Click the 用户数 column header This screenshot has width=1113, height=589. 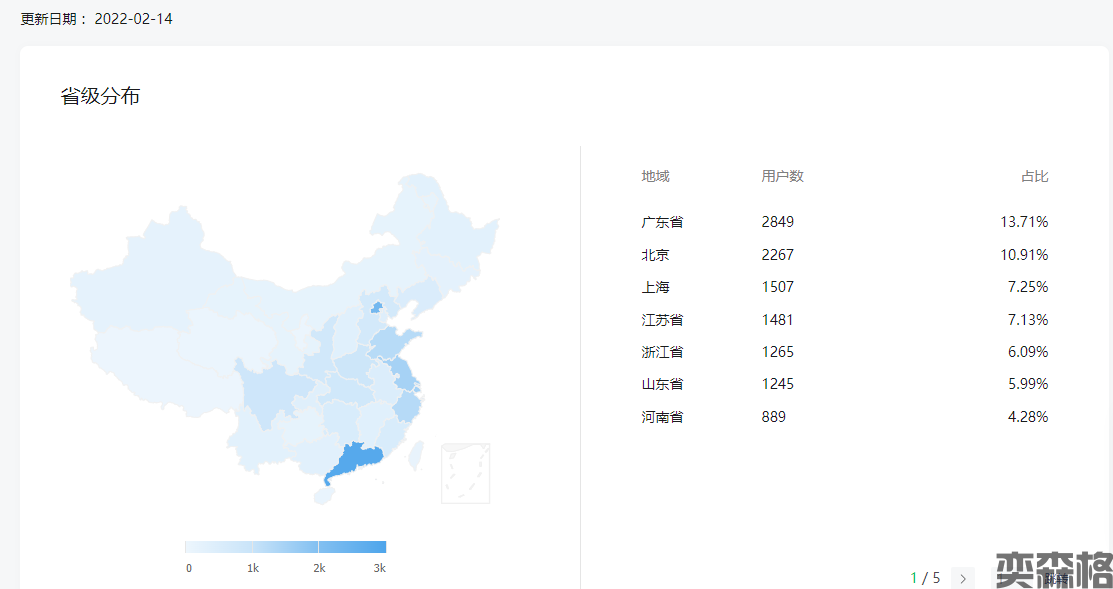coord(782,176)
